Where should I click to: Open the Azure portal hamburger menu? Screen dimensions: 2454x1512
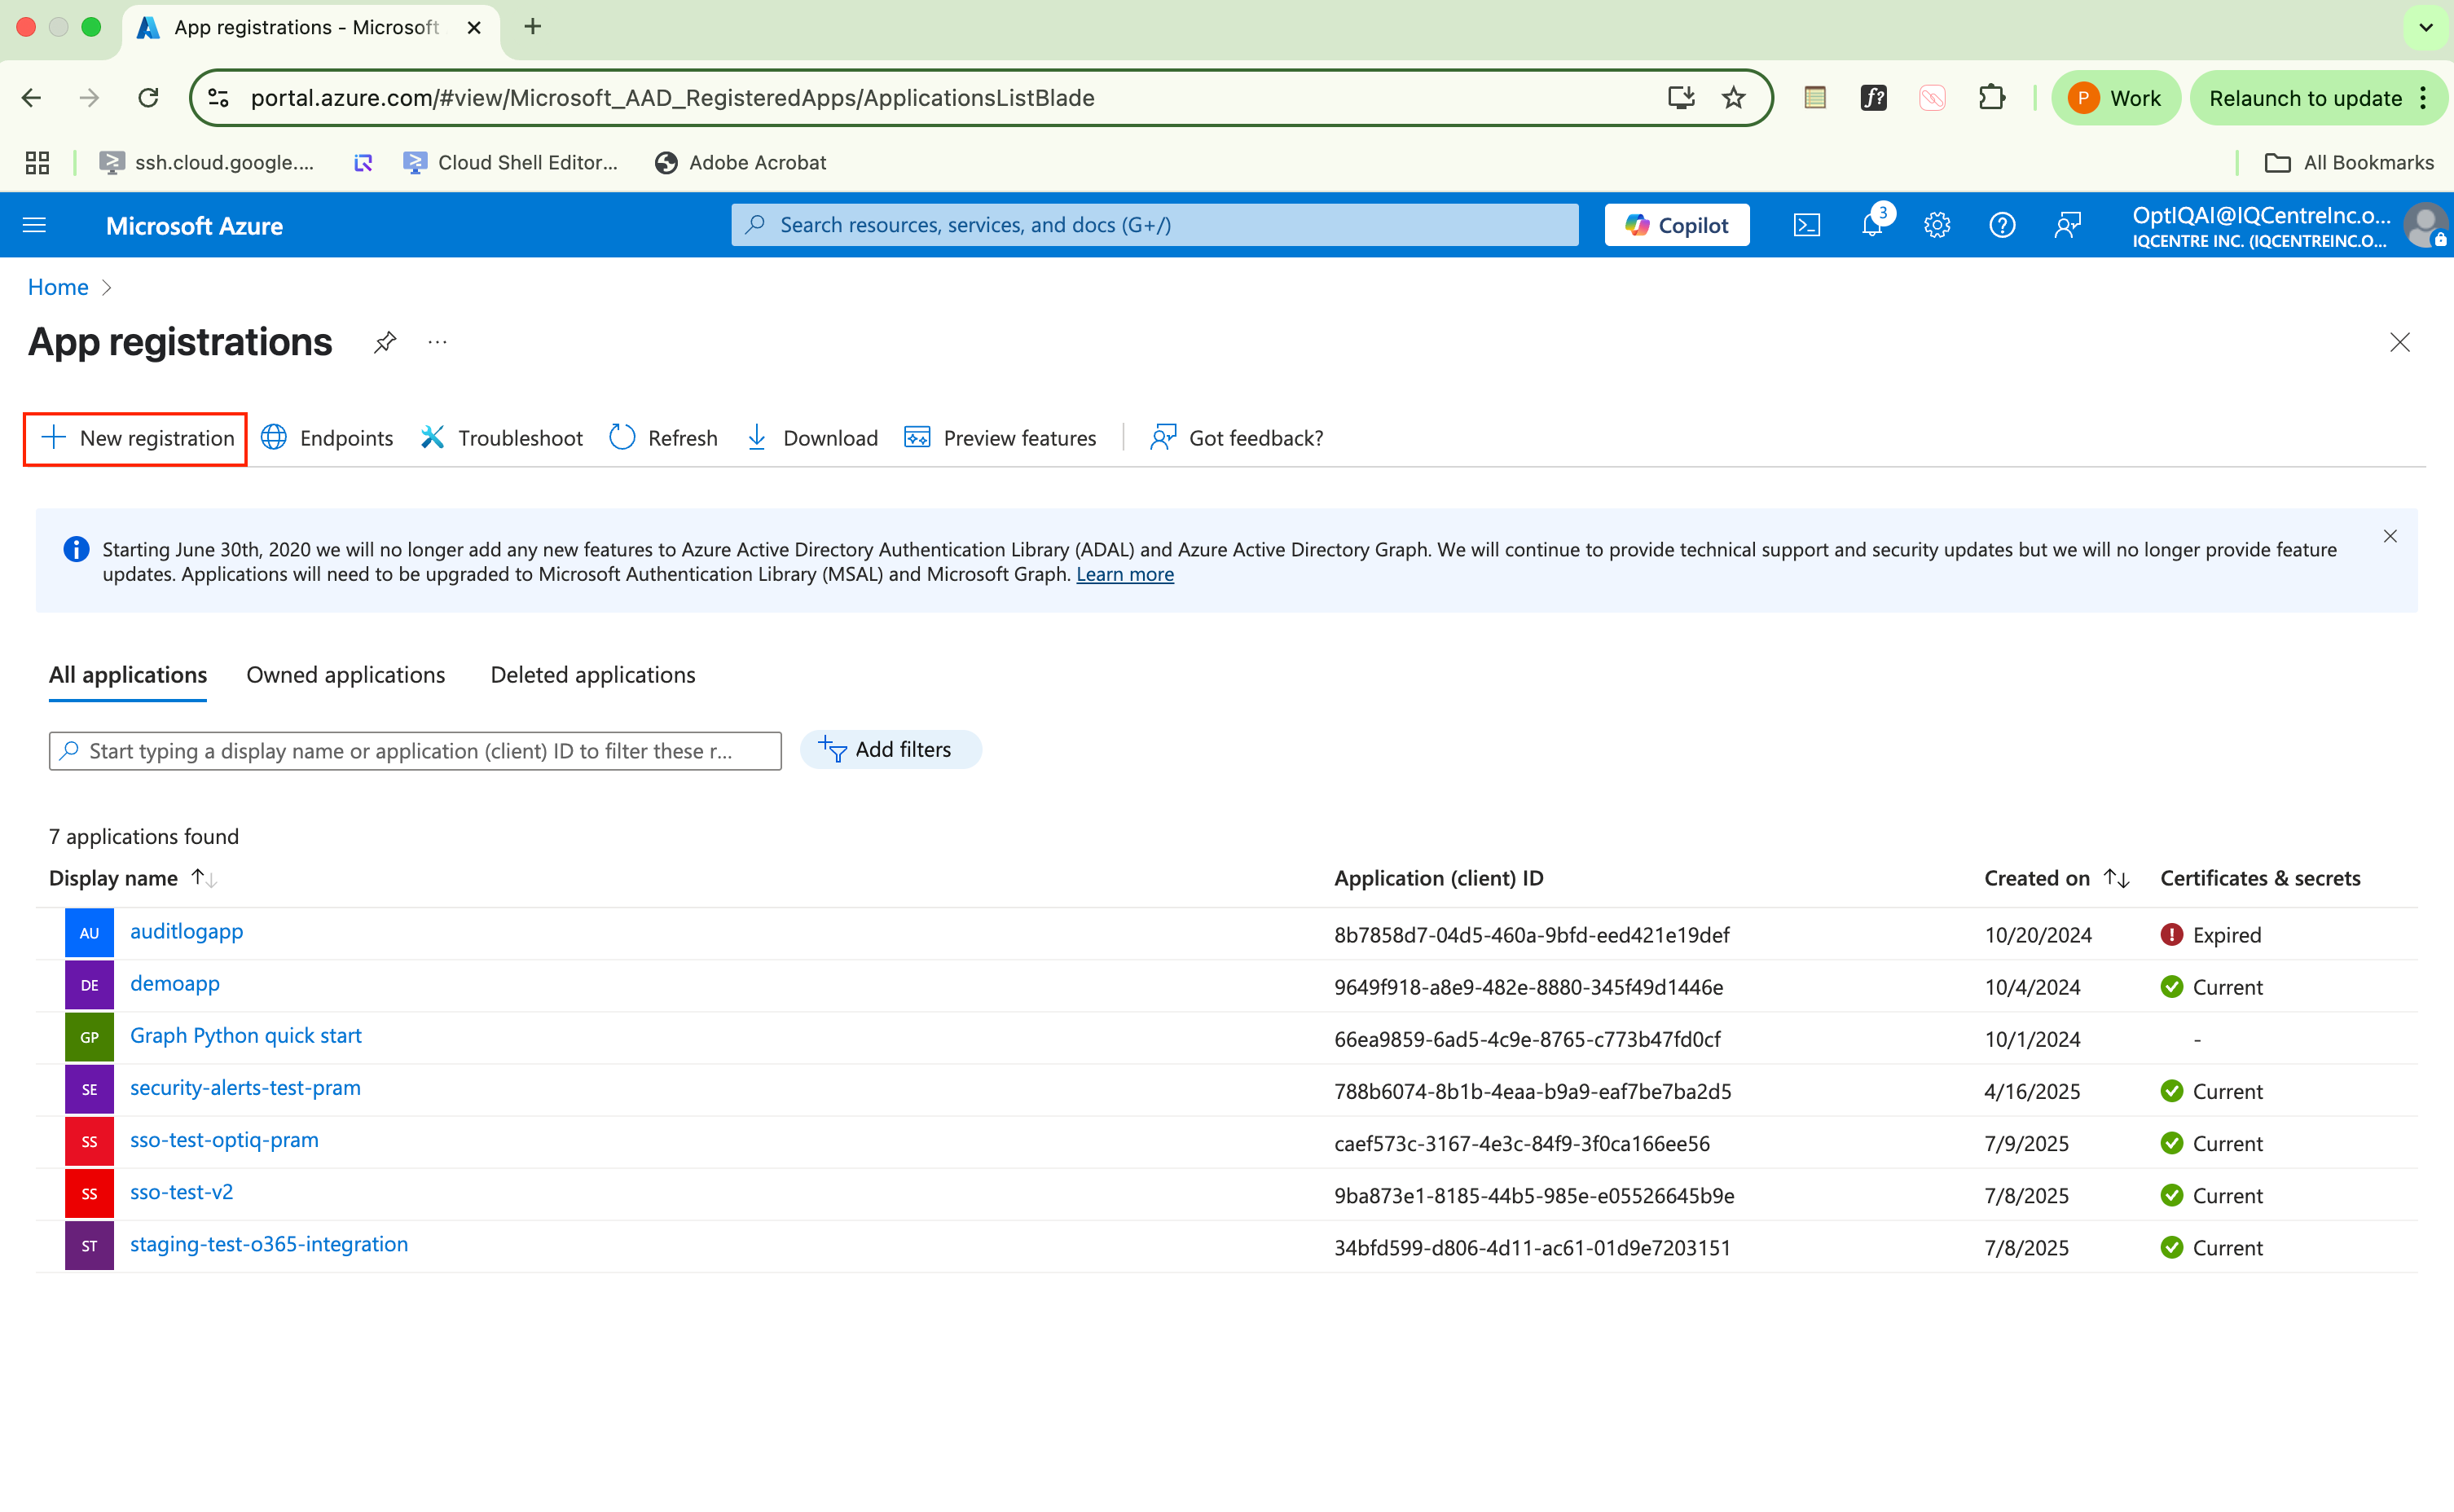coord(34,225)
